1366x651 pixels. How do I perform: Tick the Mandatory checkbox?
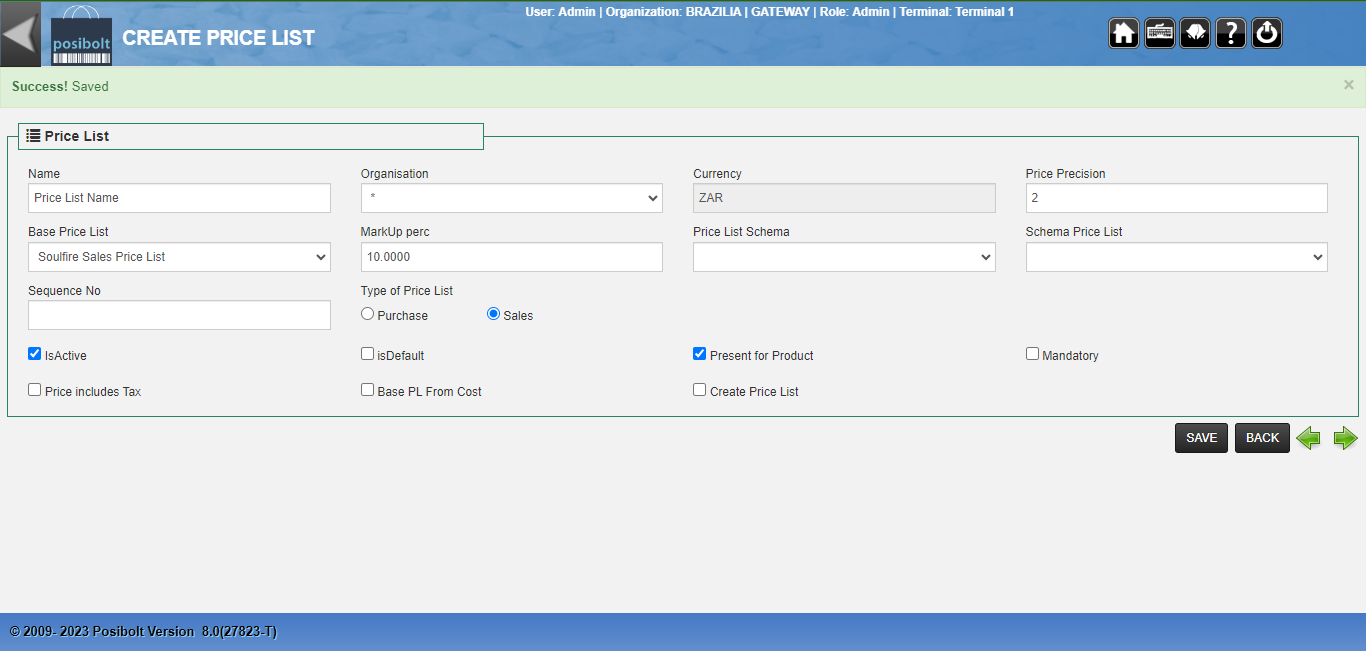coord(1032,354)
